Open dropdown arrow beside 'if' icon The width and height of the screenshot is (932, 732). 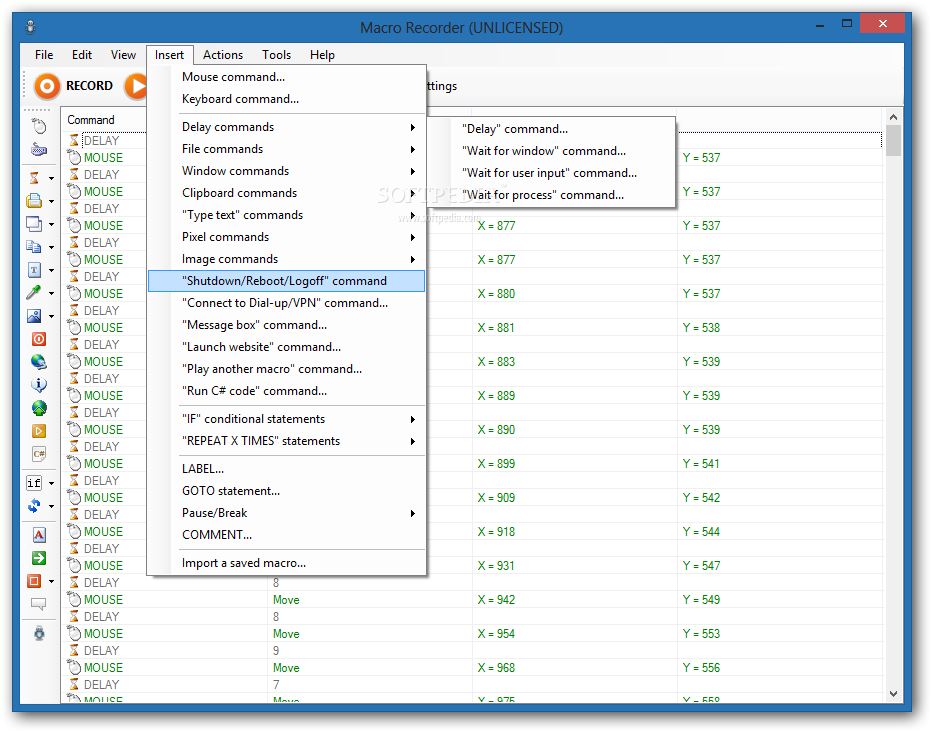pyautogui.click(x=51, y=483)
